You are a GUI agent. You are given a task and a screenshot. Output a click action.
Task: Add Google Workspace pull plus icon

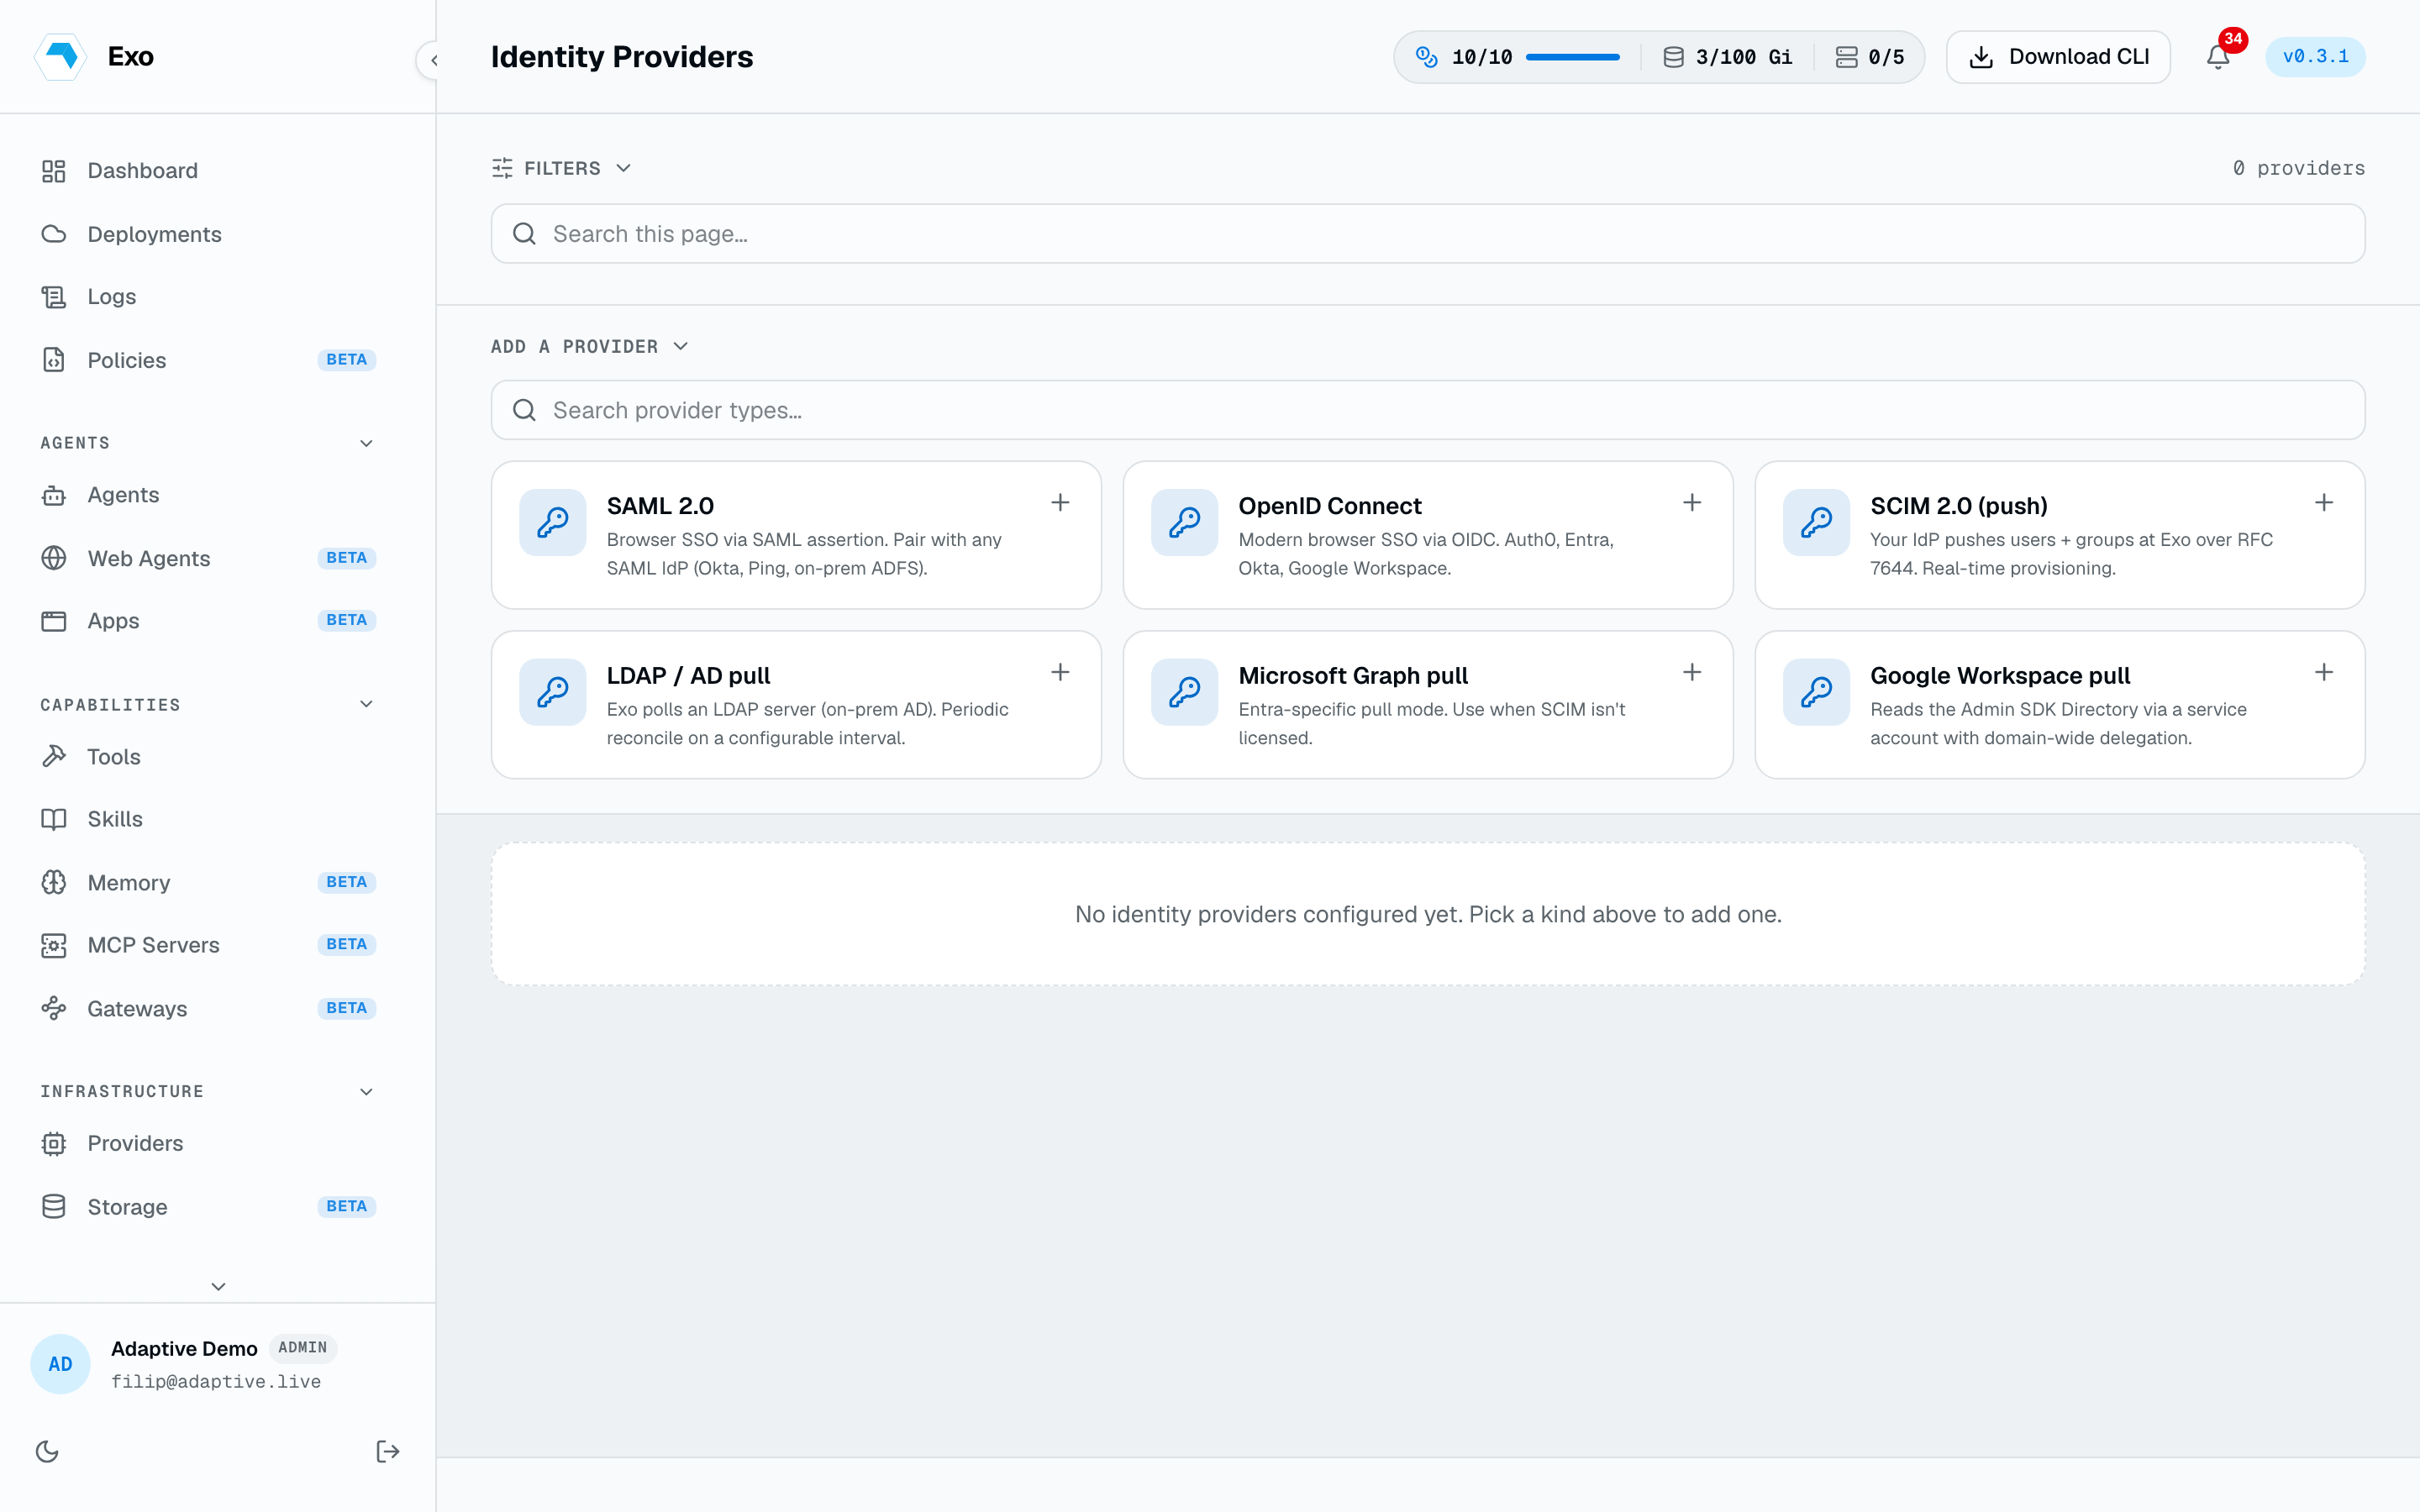(x=2324, y=673)
